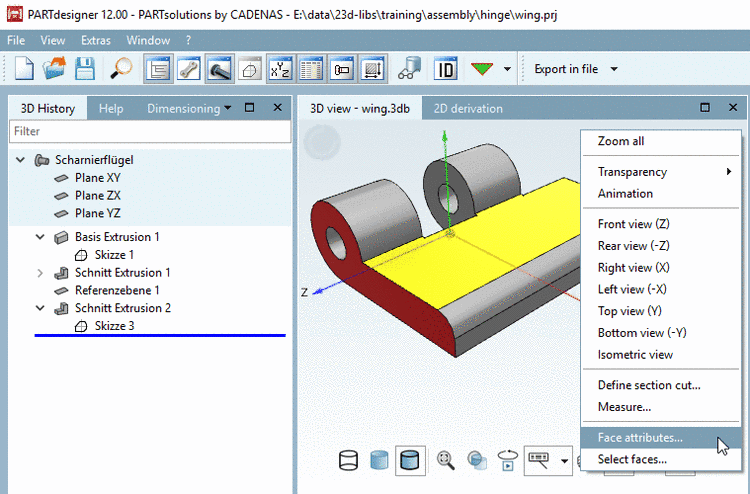This screenshot has height=494, width=750.
Task: Switch to the 3D History tab
Action: click(48, 109)
